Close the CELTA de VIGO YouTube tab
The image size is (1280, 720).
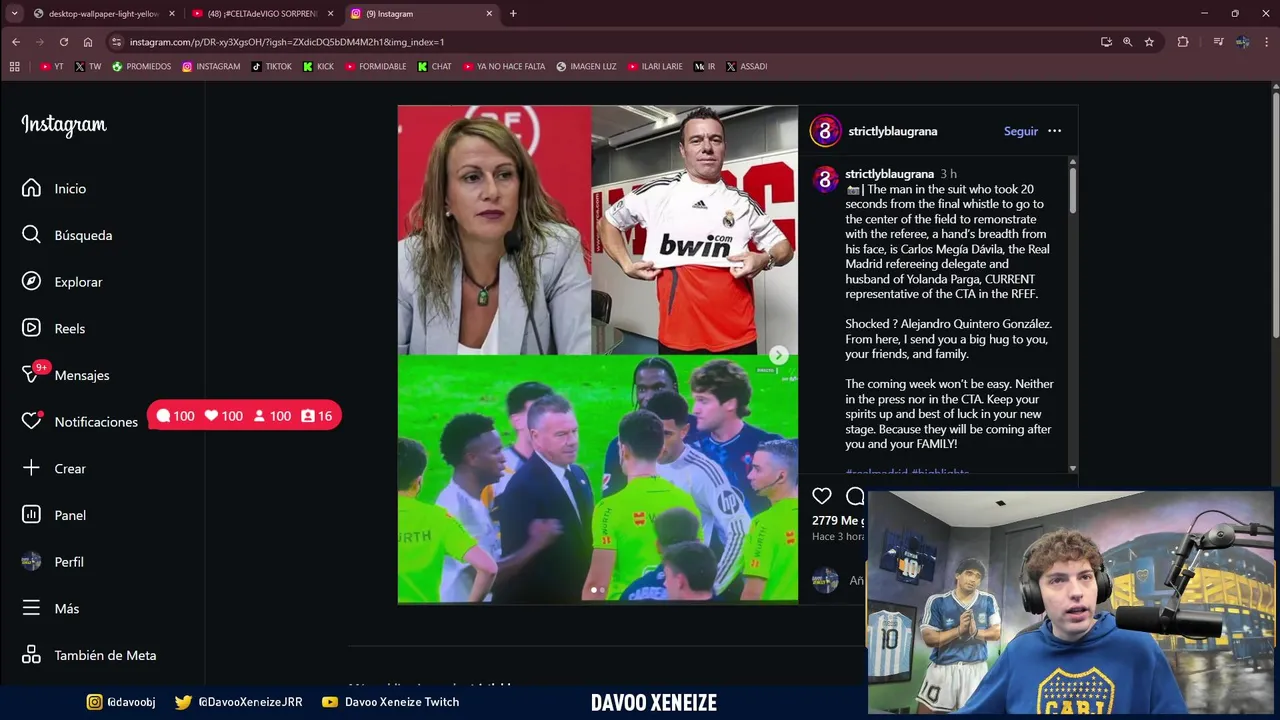pos(330,14)
